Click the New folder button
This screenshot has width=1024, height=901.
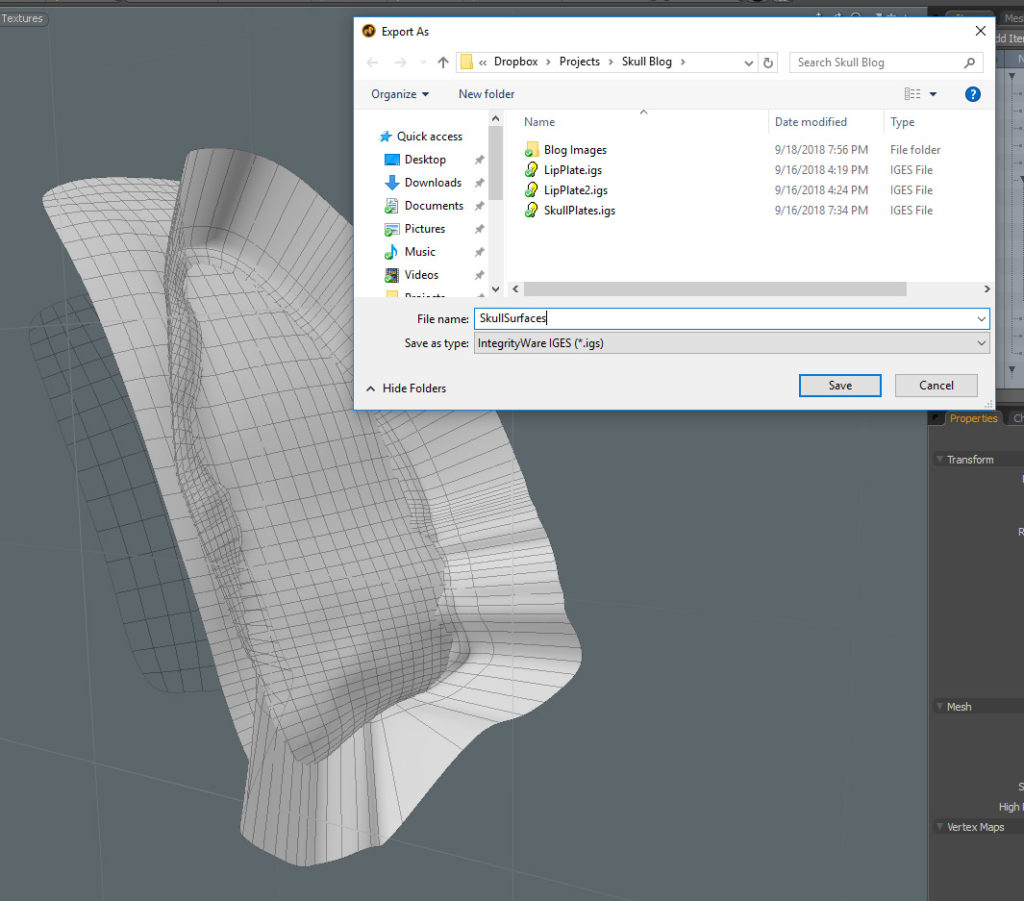click(486, 94)
